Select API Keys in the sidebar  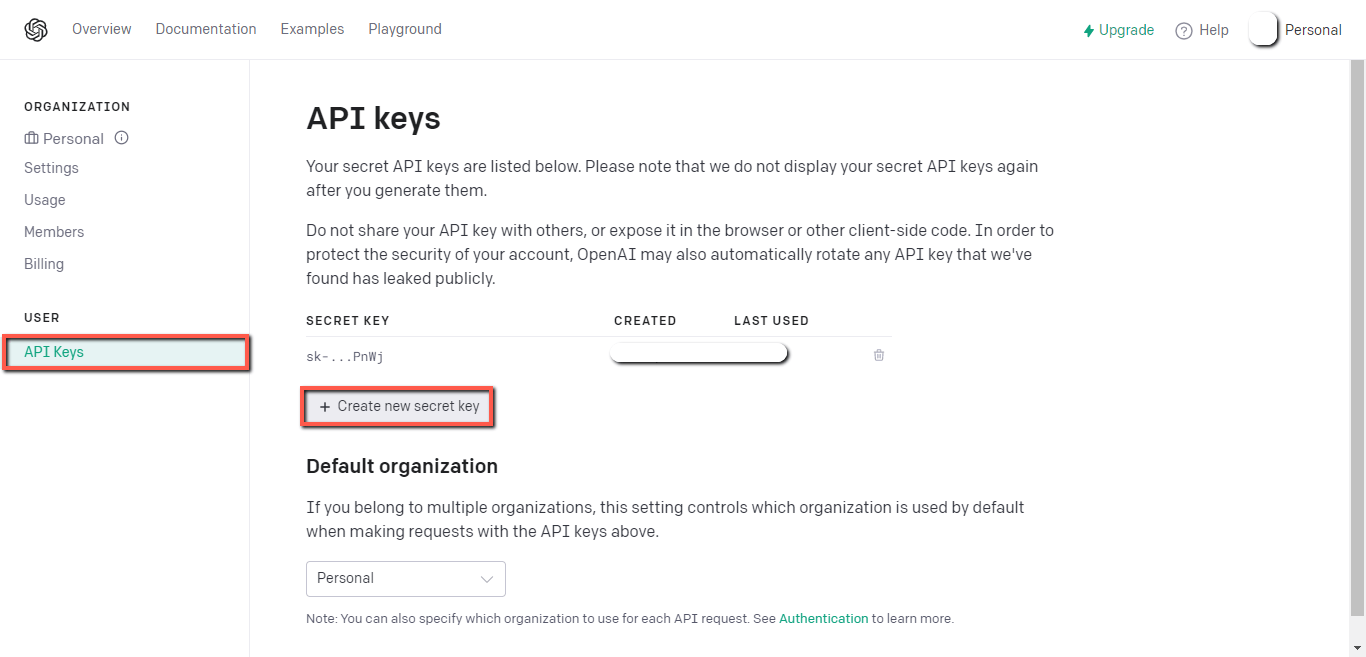click(x=127, y=353)
